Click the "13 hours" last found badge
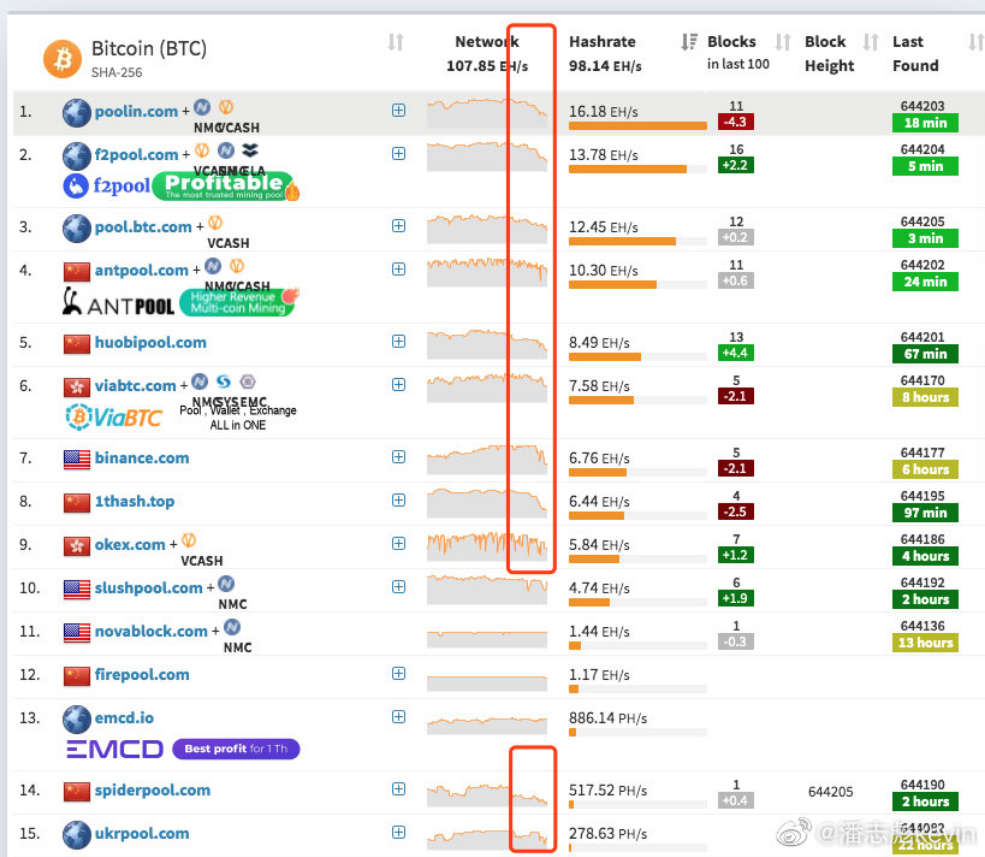The height and width of the screenshot is (857, 985). (x=925, y=643)
